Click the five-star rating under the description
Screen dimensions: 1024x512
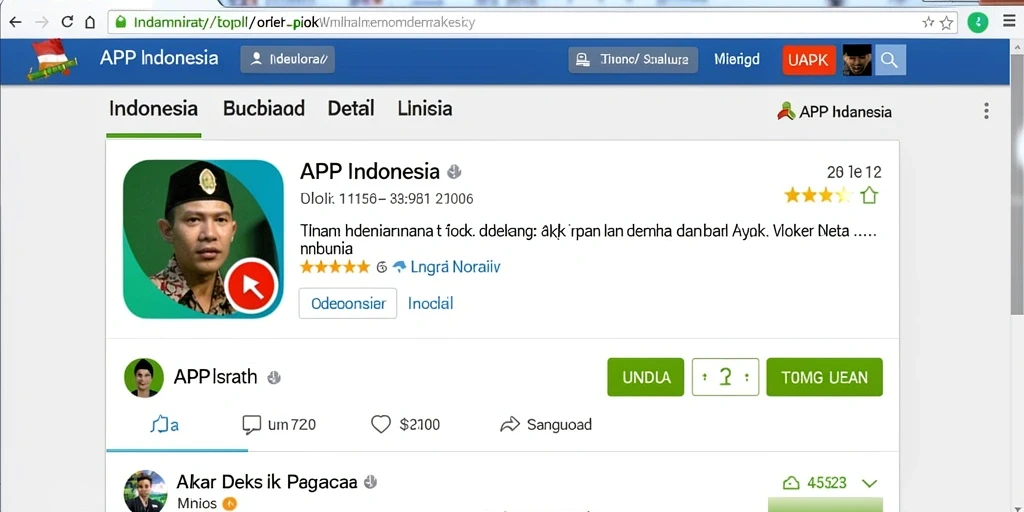335,266
